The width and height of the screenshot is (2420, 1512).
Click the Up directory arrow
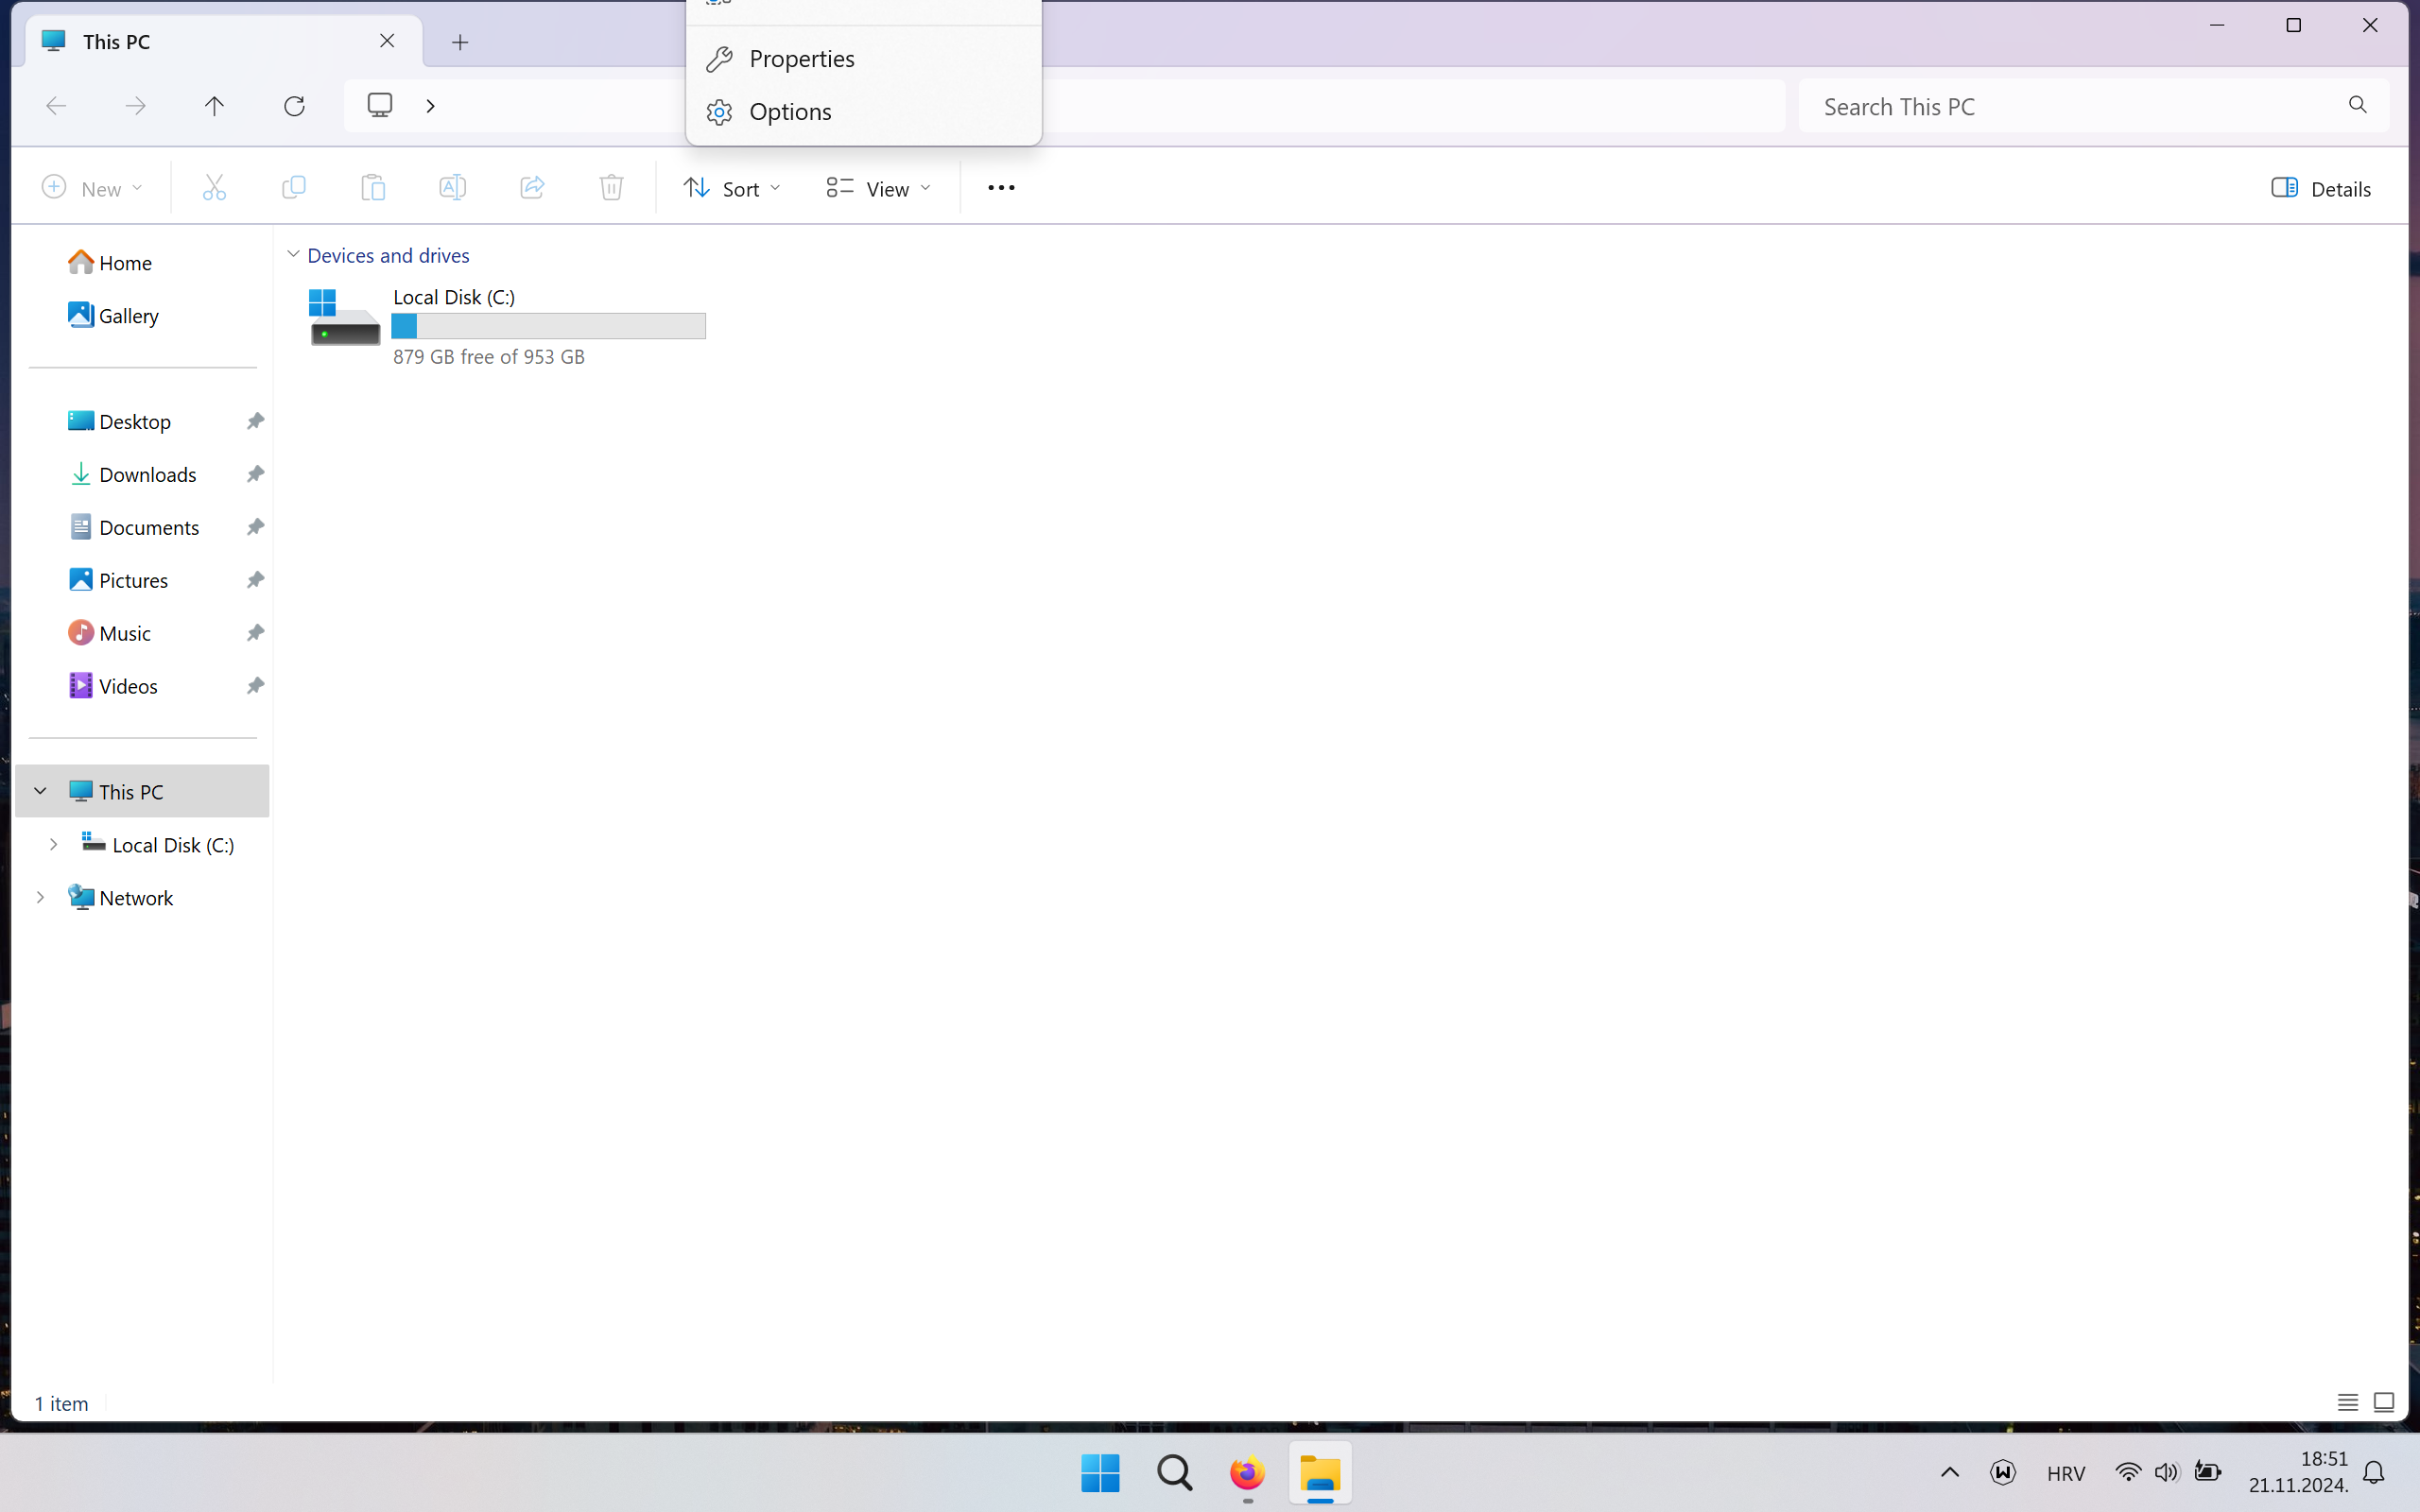(214, 106)
